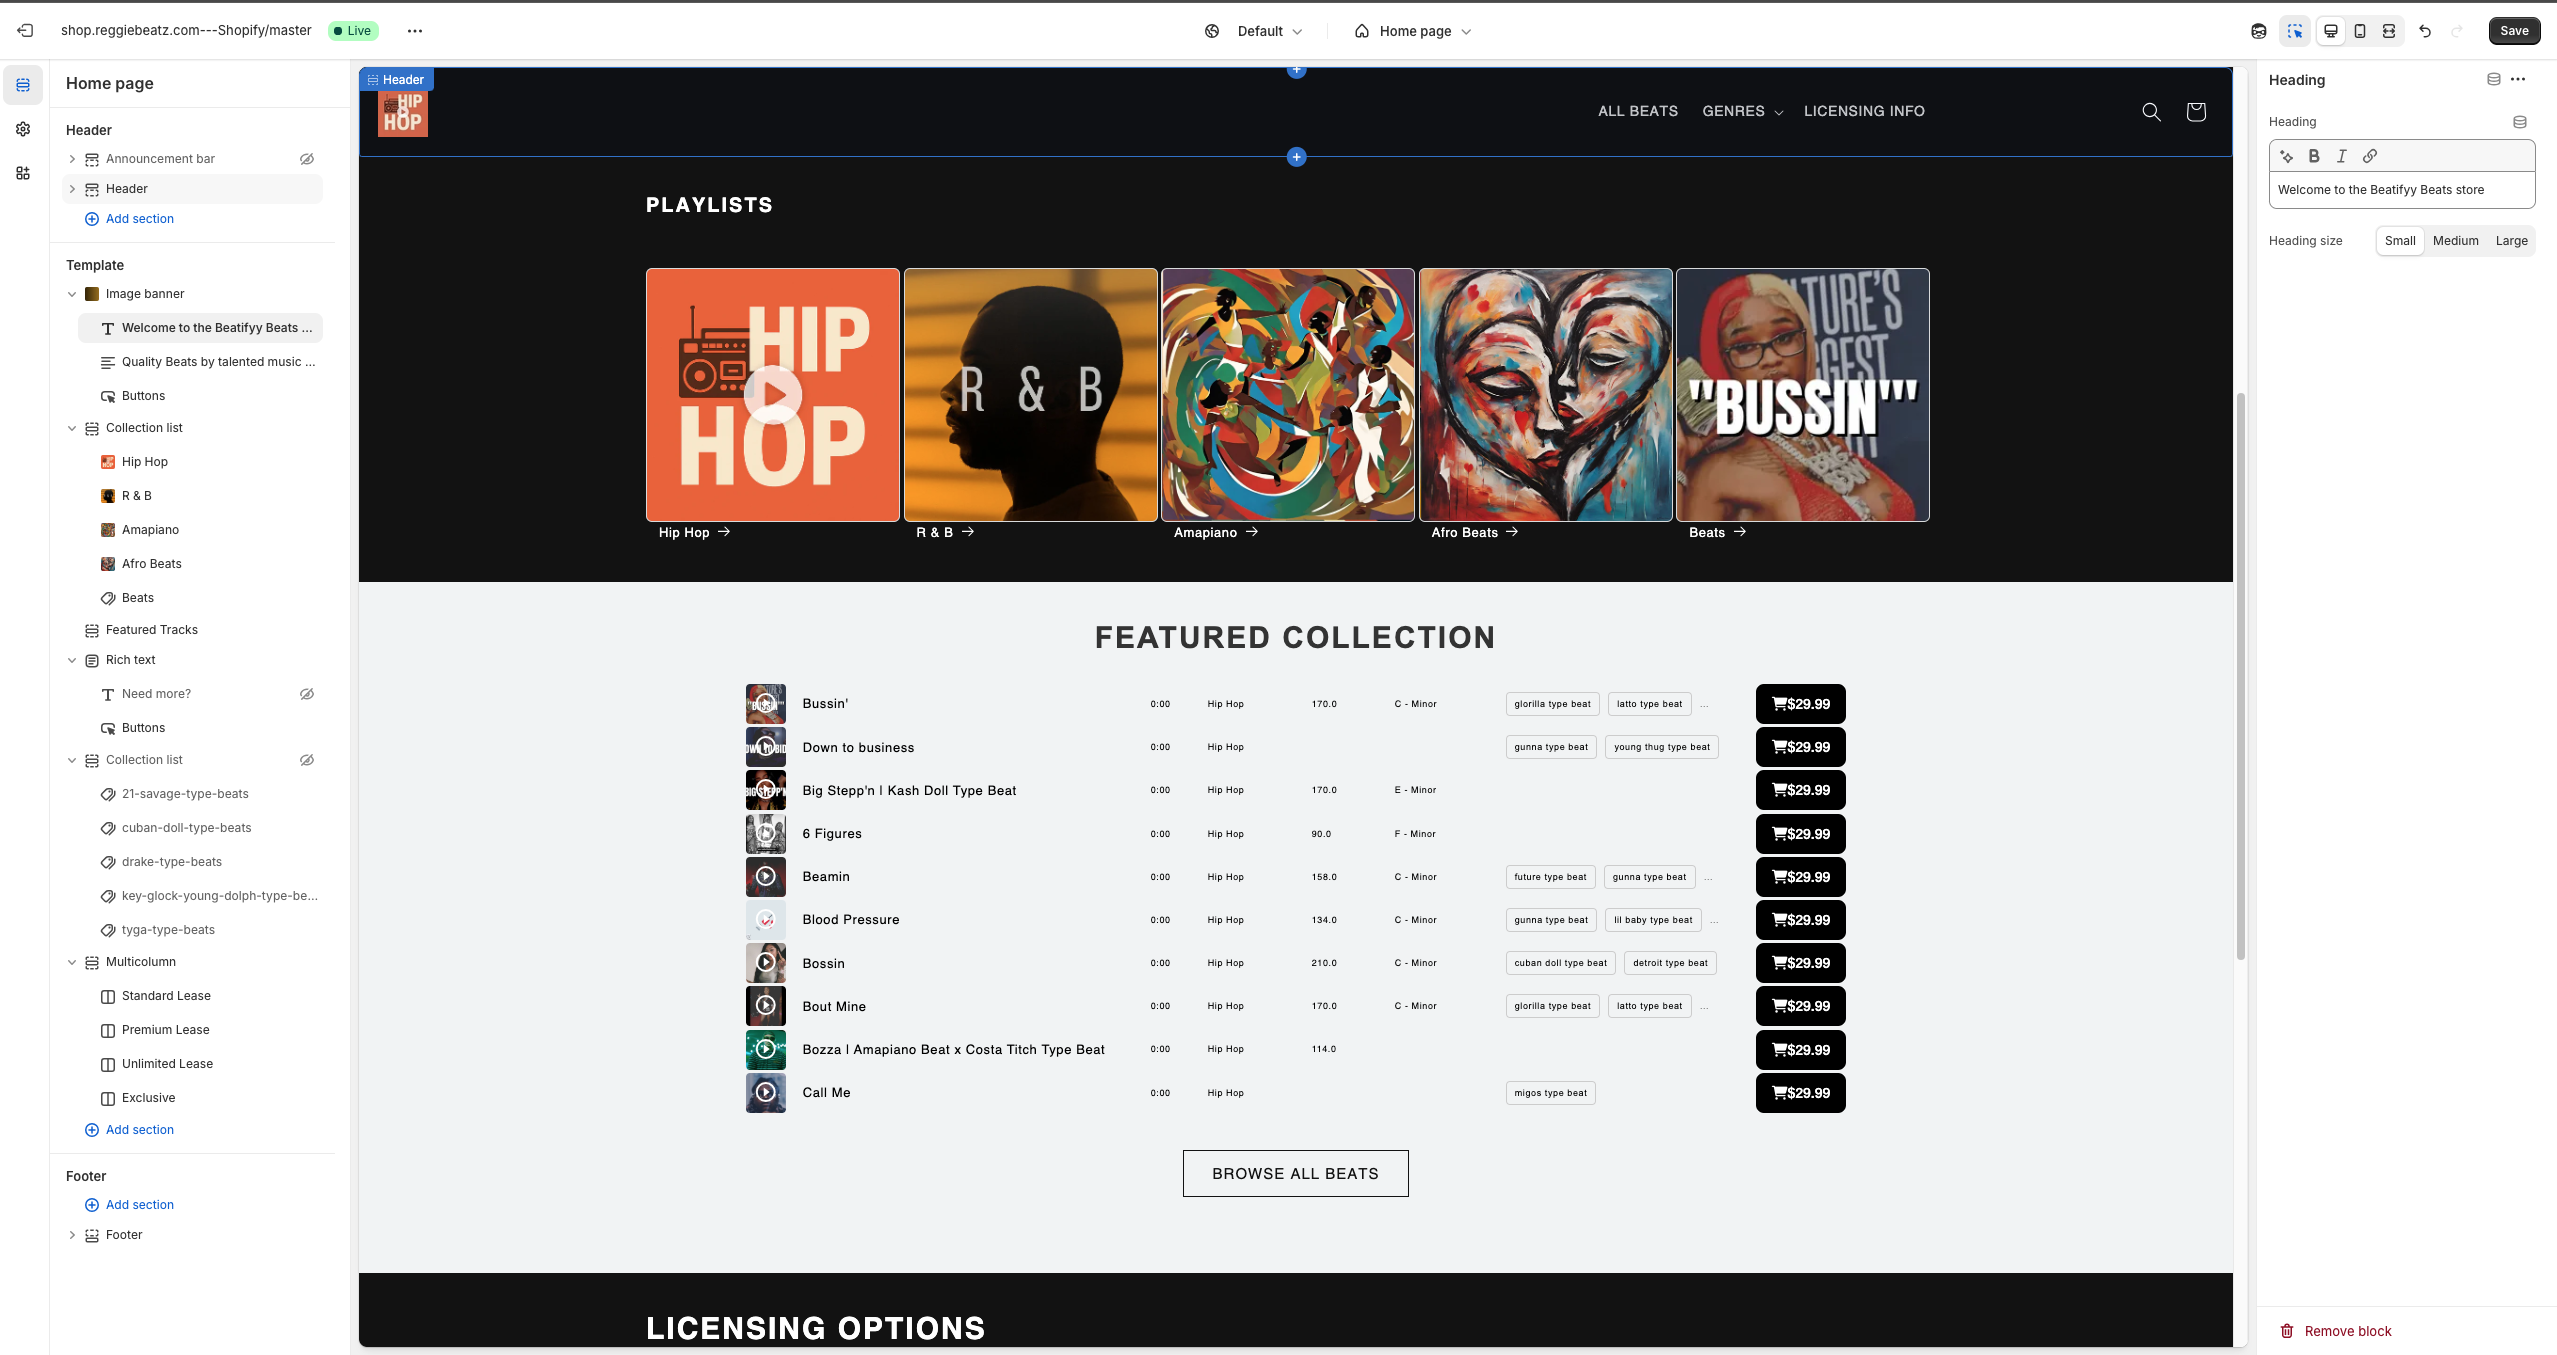Click the full-width preview icon
The image size is (2557, 1355).
2389,31
